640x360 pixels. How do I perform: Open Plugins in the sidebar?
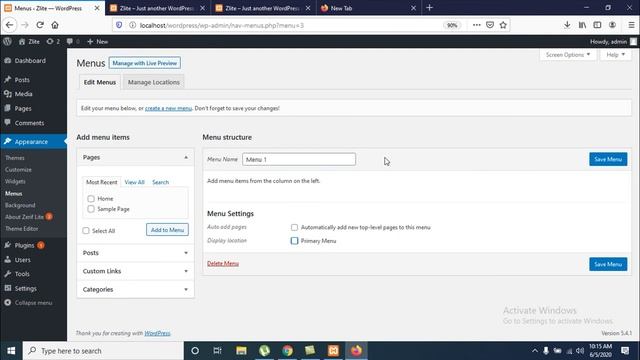pyautogui.click(x=24, y=245)
